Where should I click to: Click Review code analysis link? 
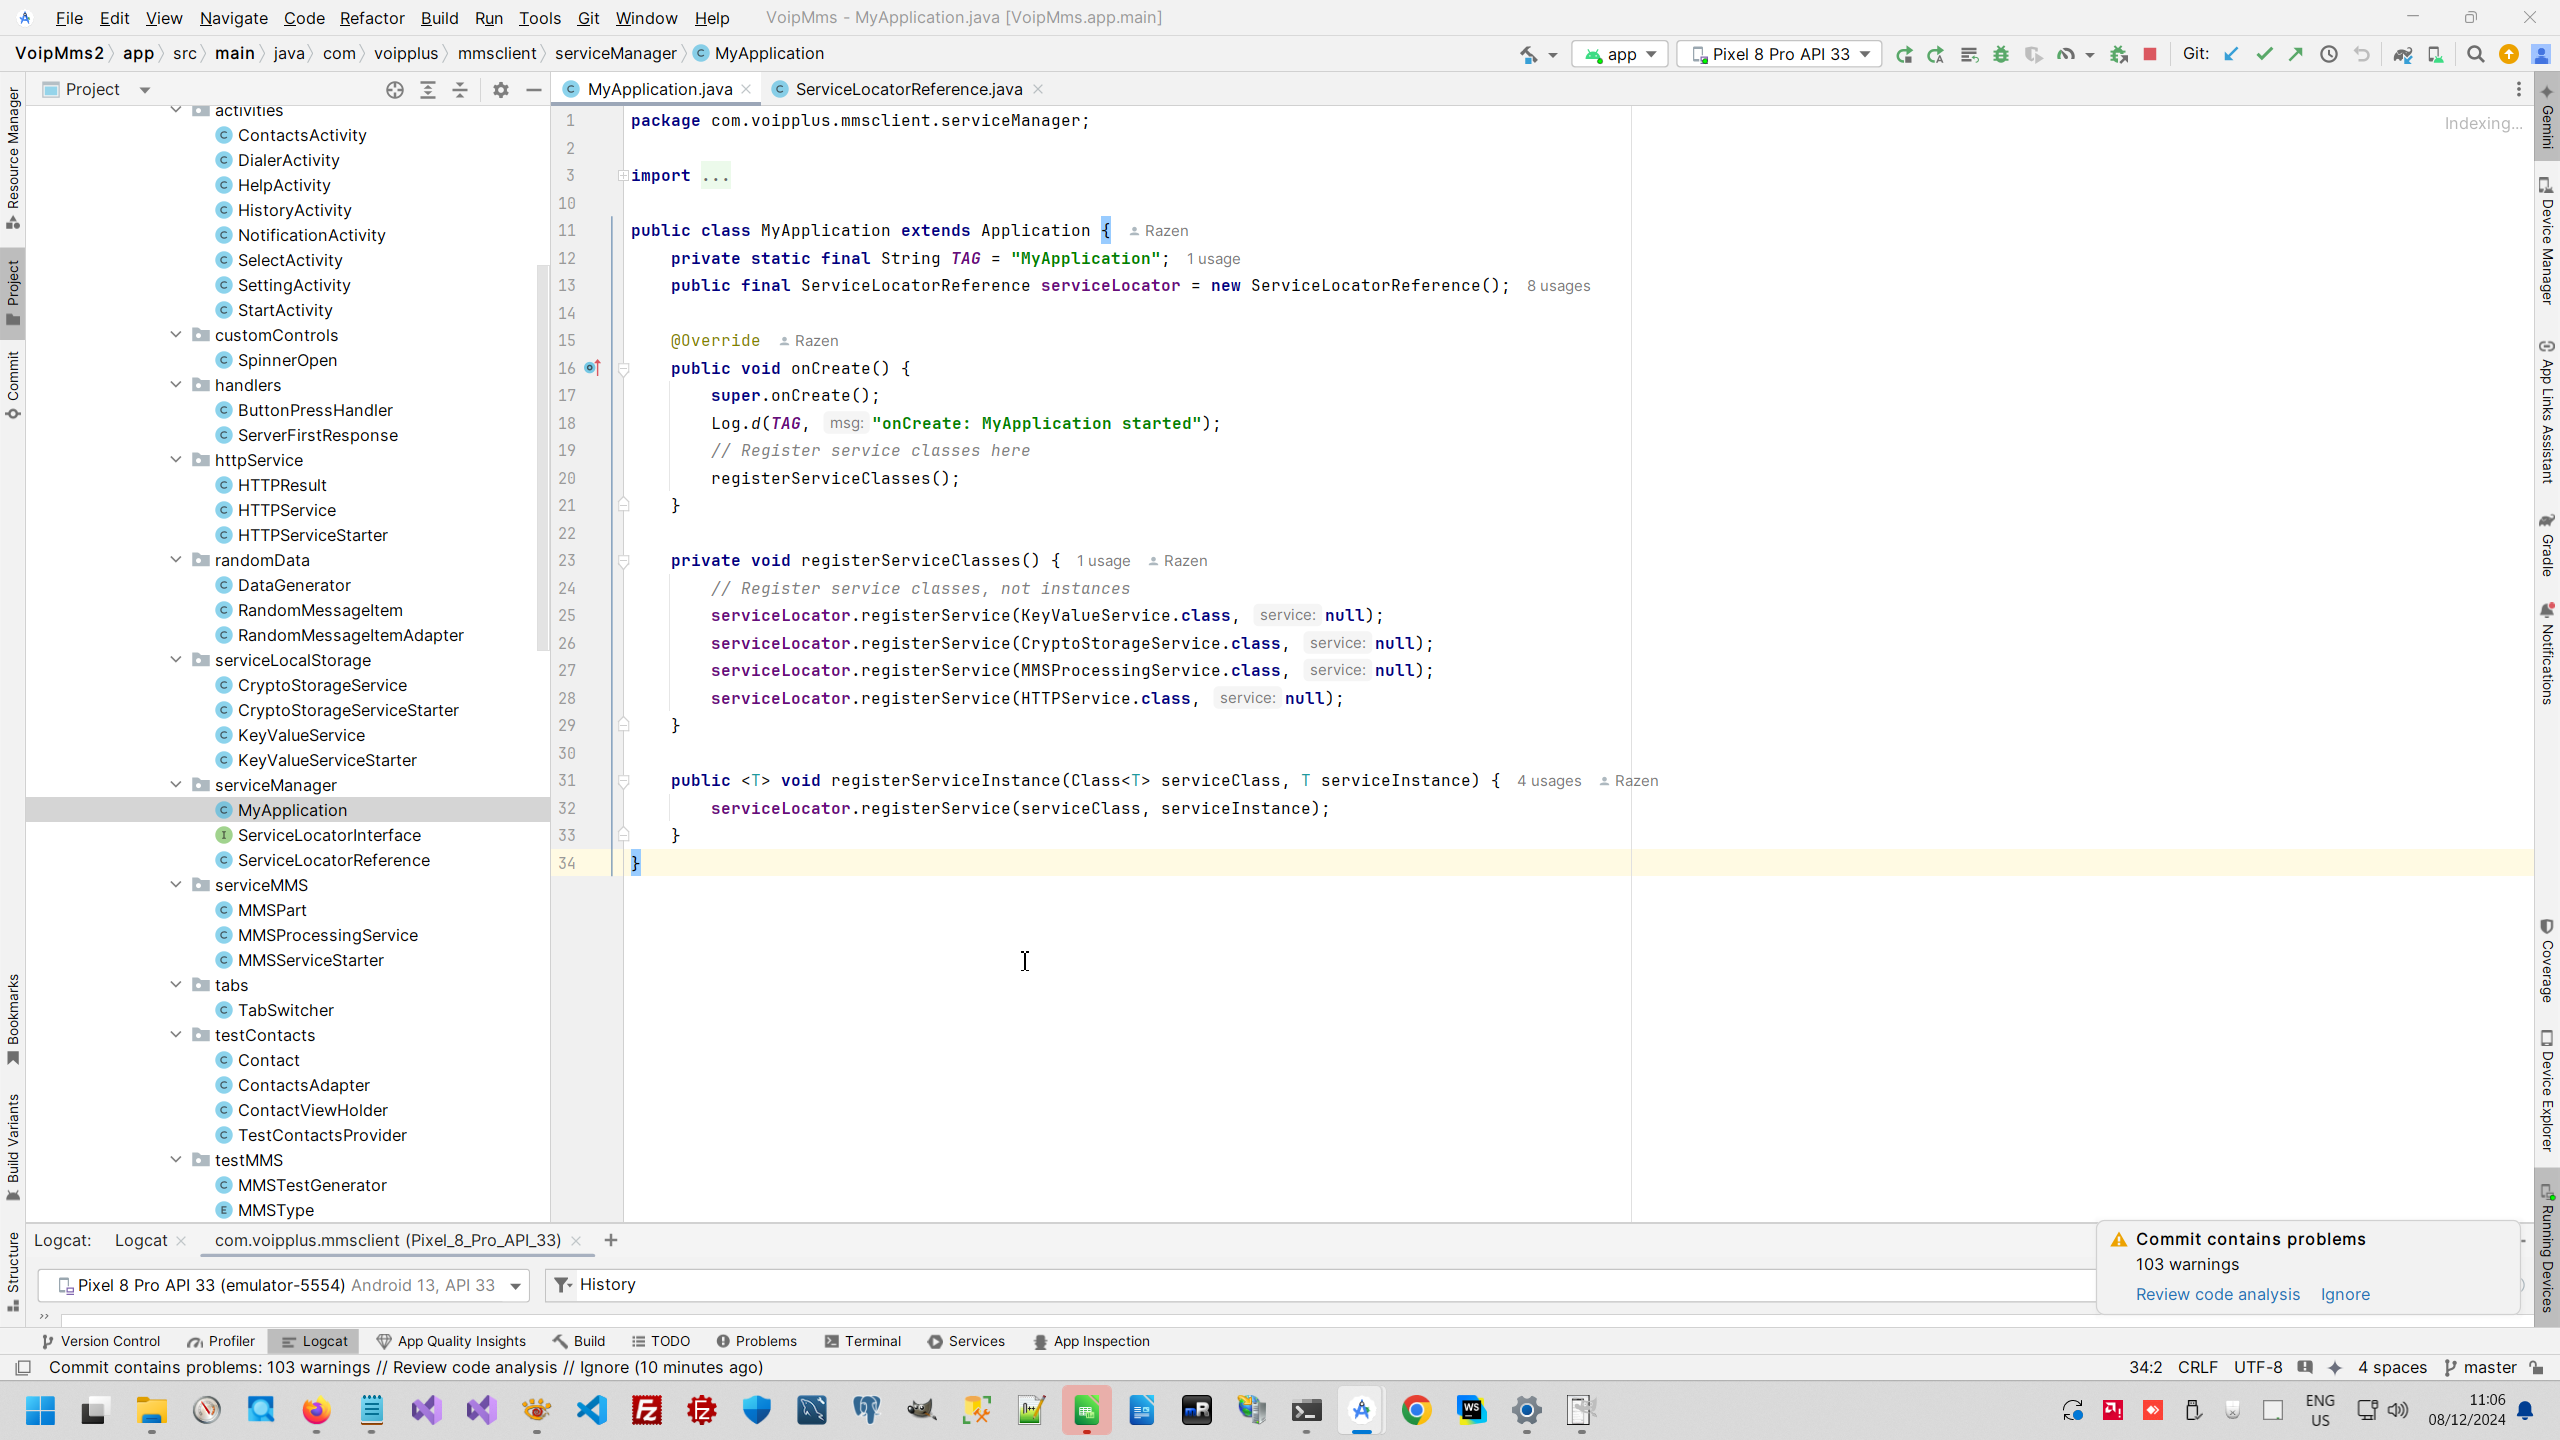2217,1294
